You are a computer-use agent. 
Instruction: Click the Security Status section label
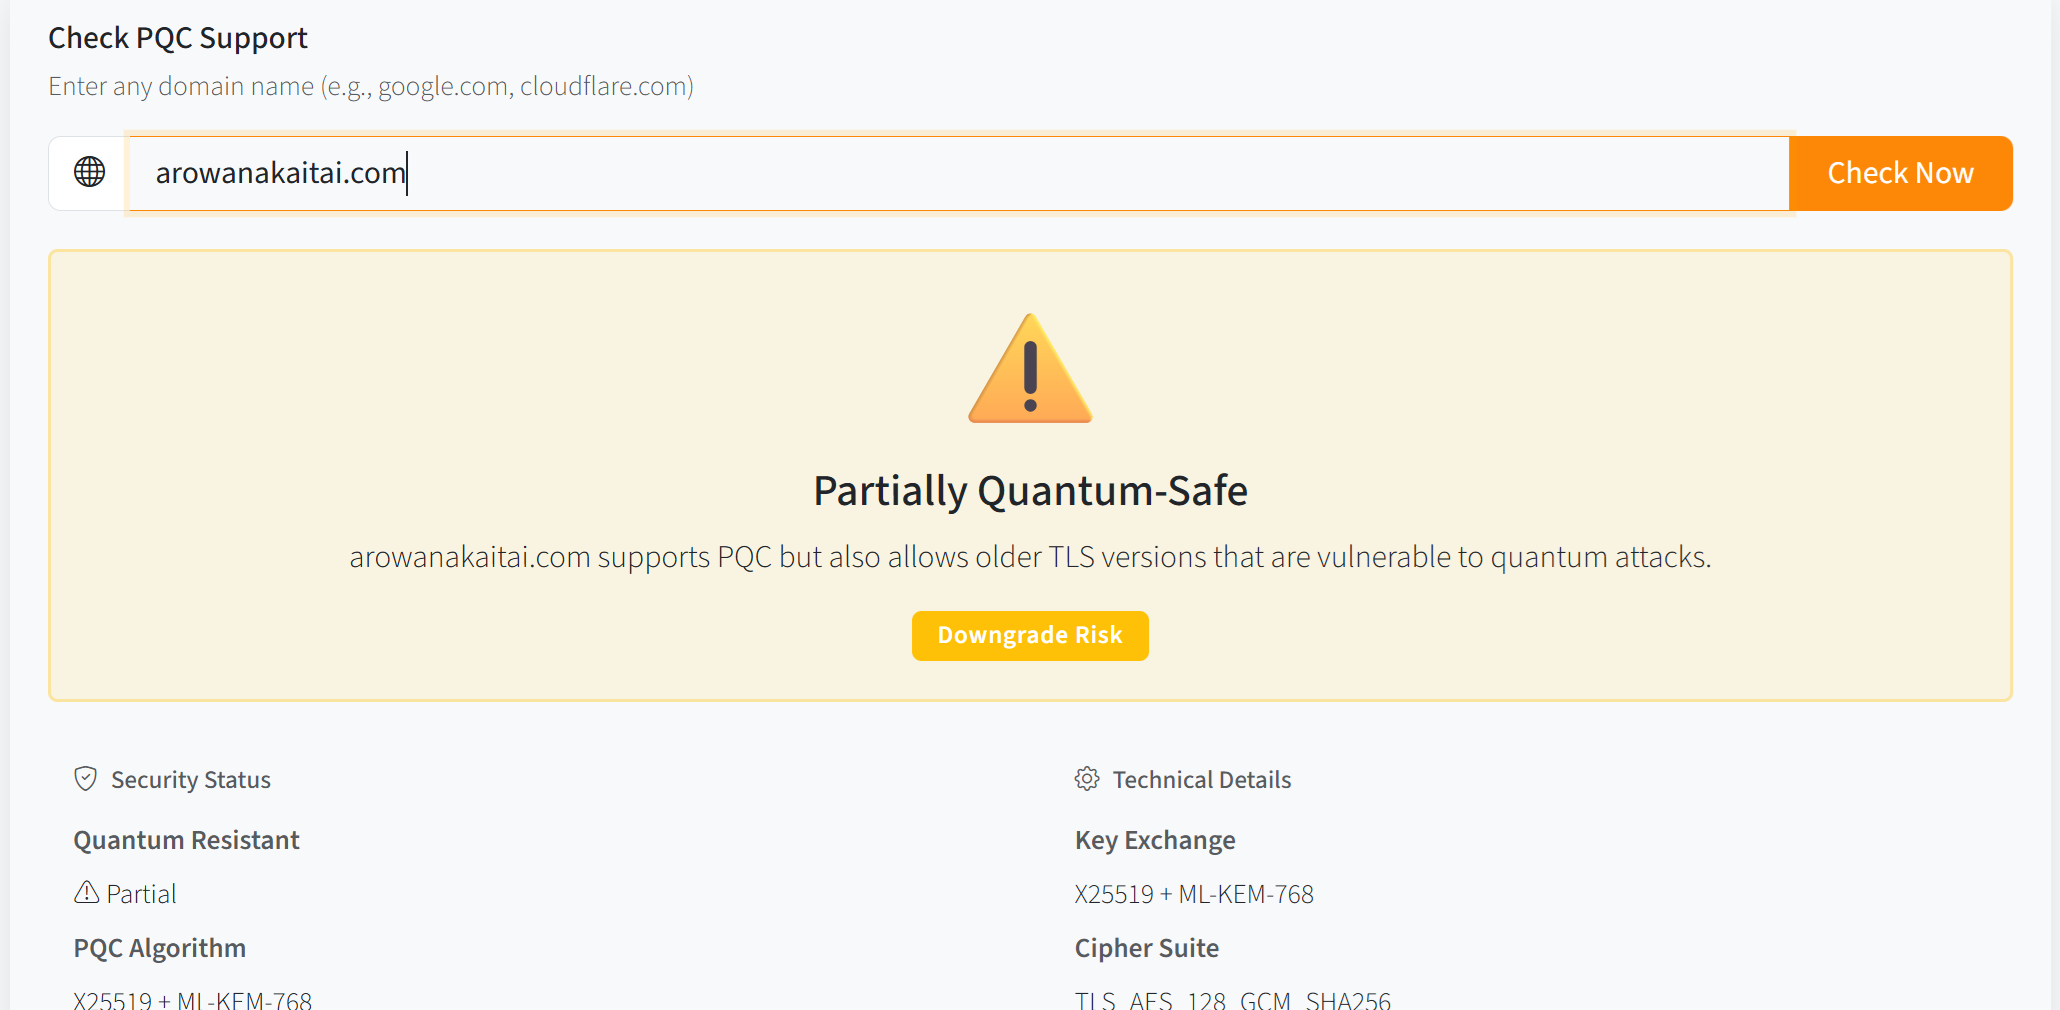click(x=191, y=780)
